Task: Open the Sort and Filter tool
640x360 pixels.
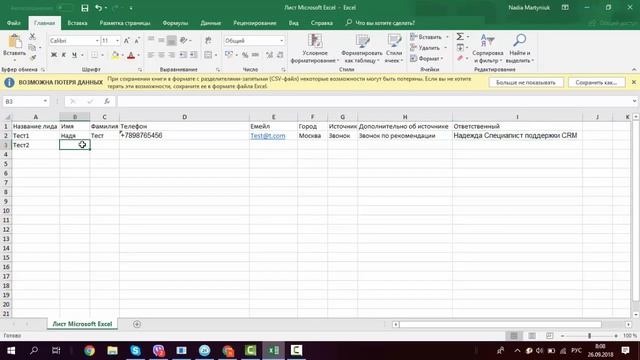Action: click(487, 49)
